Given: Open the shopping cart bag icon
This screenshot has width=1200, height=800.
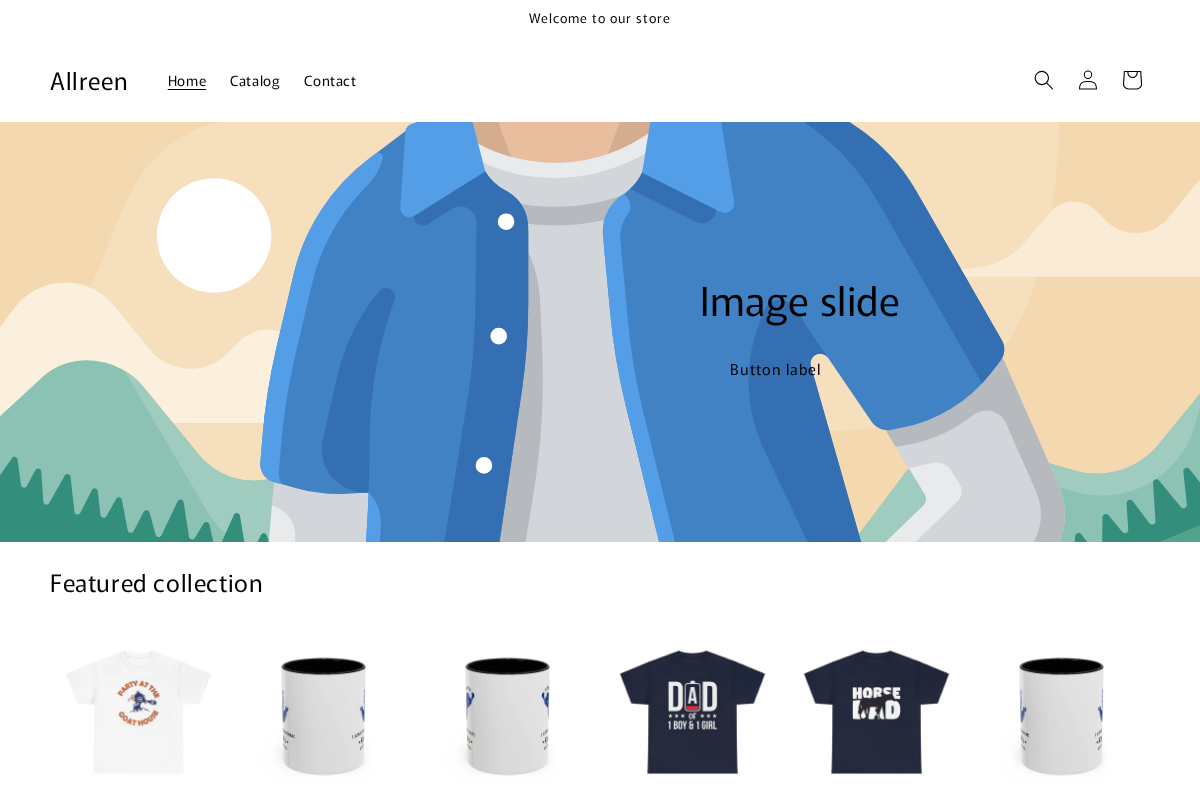Looking at the screenshot, I should 1131,80.
